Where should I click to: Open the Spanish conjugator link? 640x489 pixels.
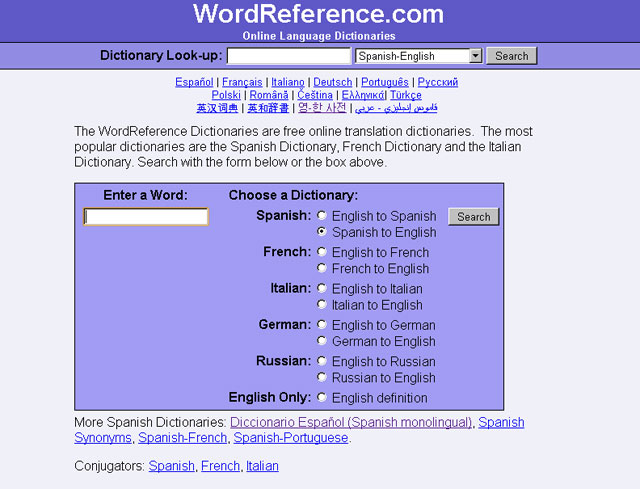[171, 466]
